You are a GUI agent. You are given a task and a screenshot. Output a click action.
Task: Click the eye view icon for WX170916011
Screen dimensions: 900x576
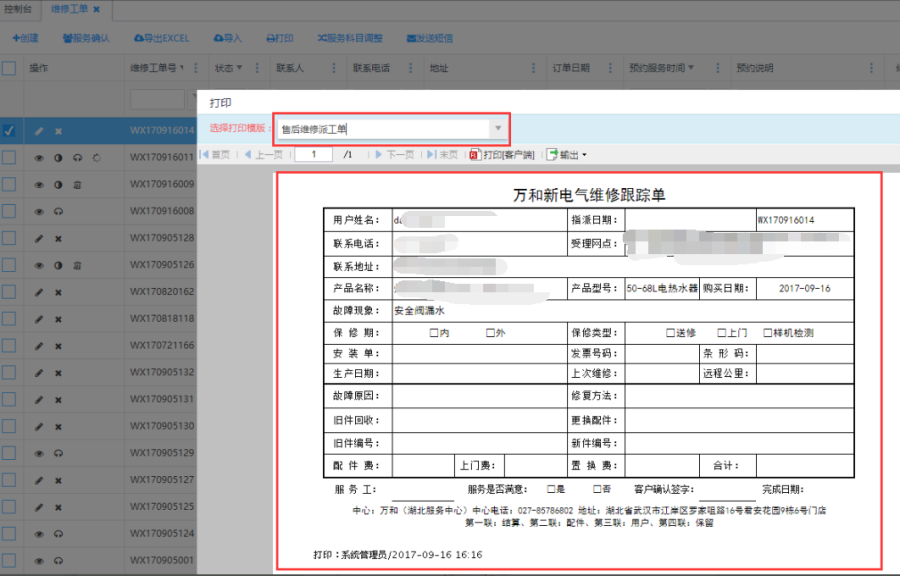(39, 158)
